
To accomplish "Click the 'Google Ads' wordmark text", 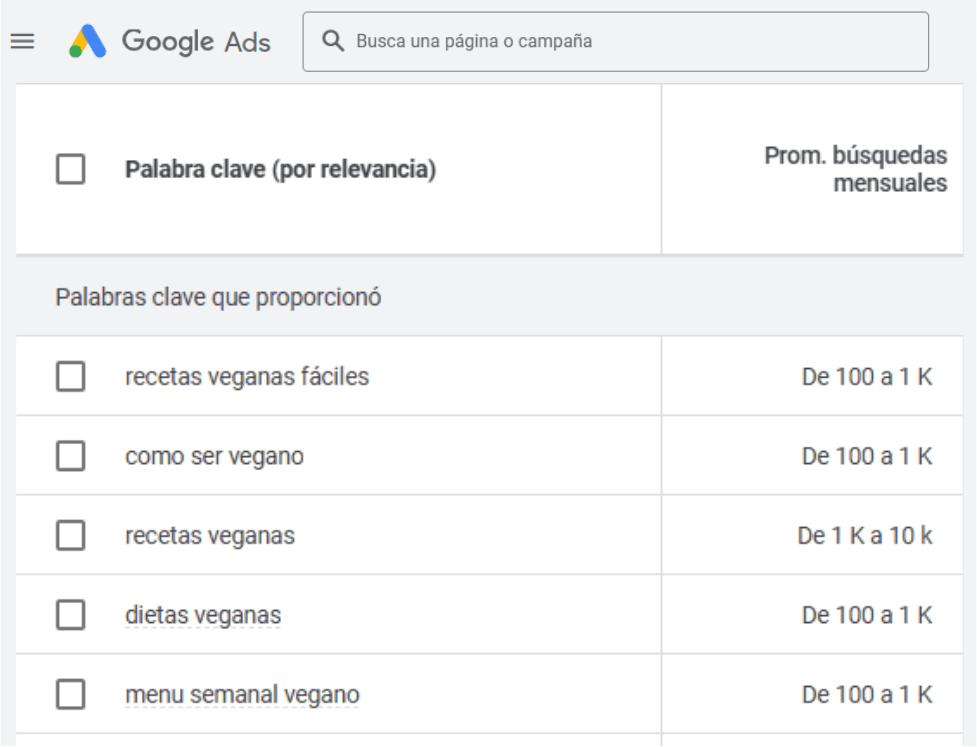I will click(x=196, y=41).
